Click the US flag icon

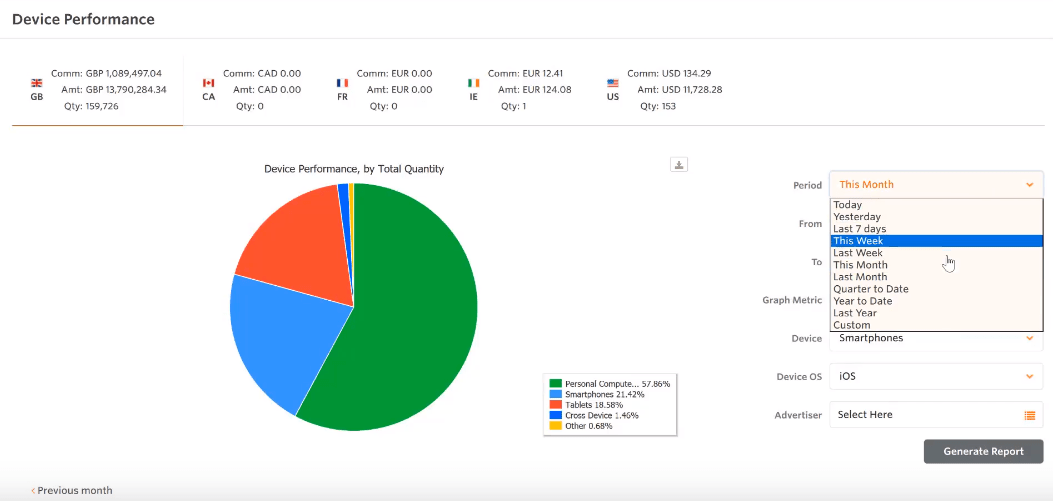point(612,83)
